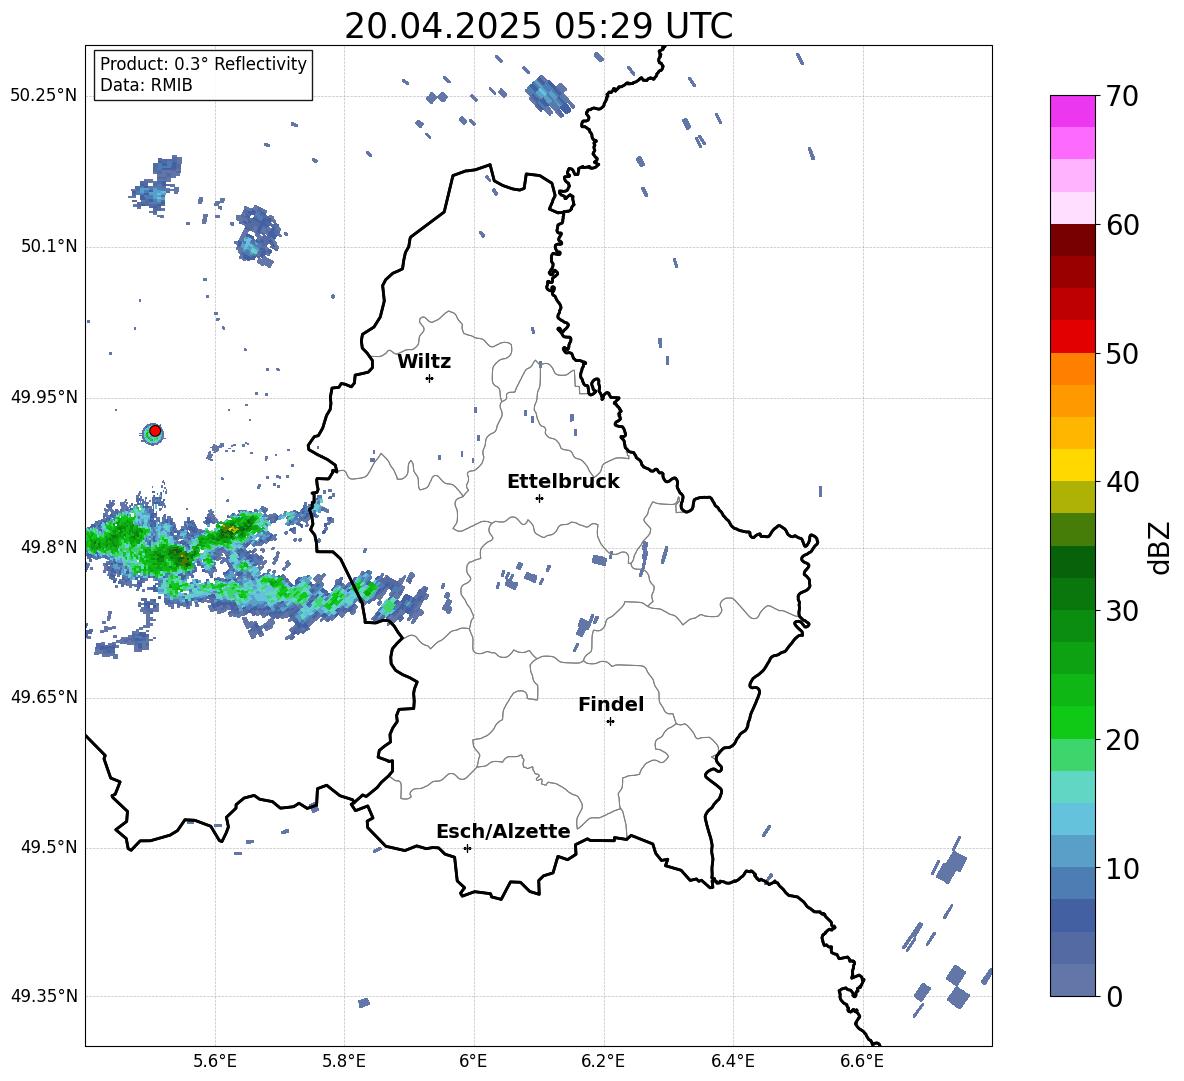The height and width of the screenshot is (1081, 1184).
Task: Click the Esch/Alzette station label
Action: [503, 832]
